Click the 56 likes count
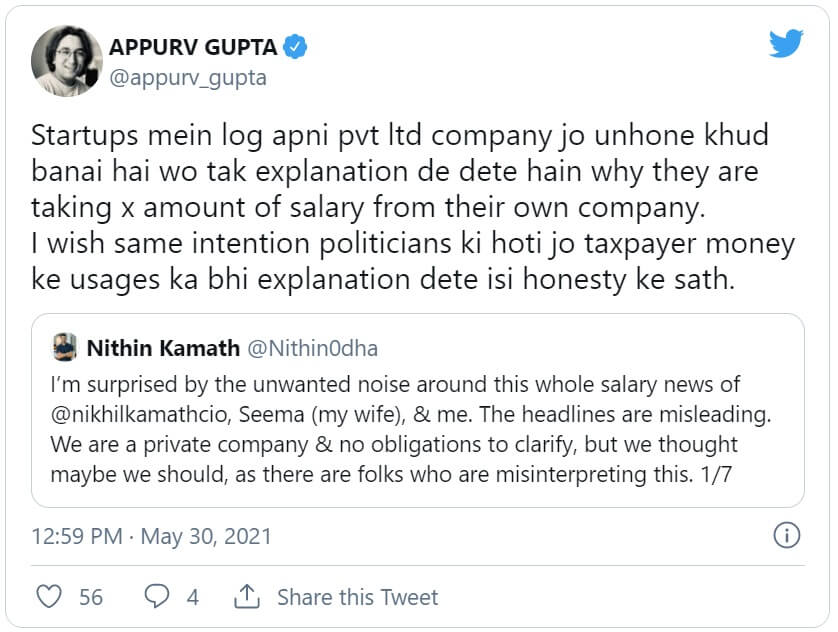 click(91, 597)
